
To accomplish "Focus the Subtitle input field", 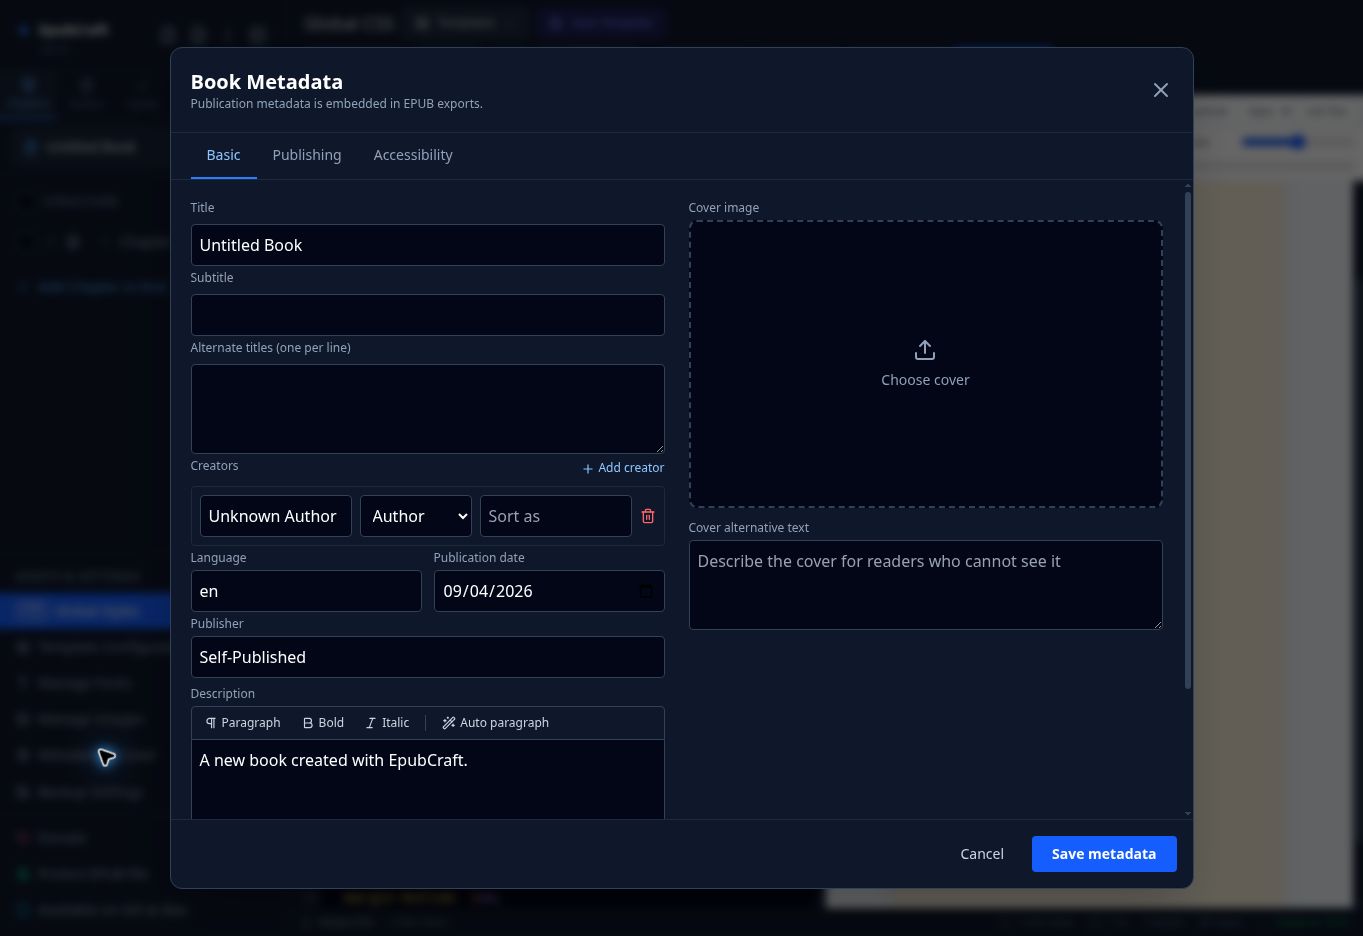I will 427,315.
